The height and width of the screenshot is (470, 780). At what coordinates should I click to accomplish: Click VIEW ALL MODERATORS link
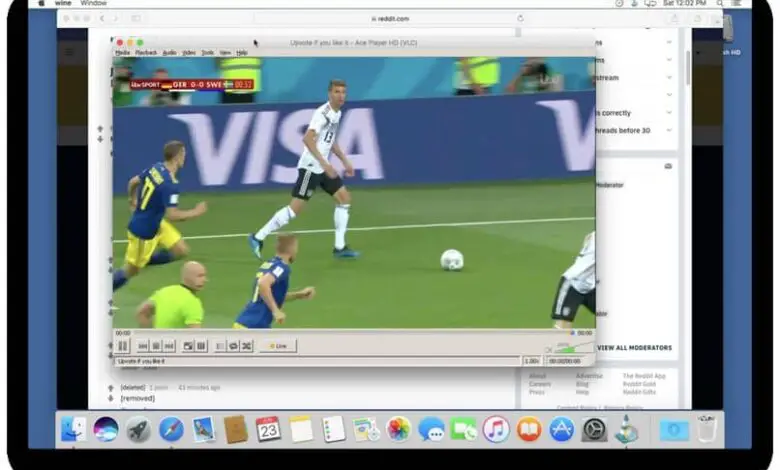pyautogui.click(x=635, y=348)
